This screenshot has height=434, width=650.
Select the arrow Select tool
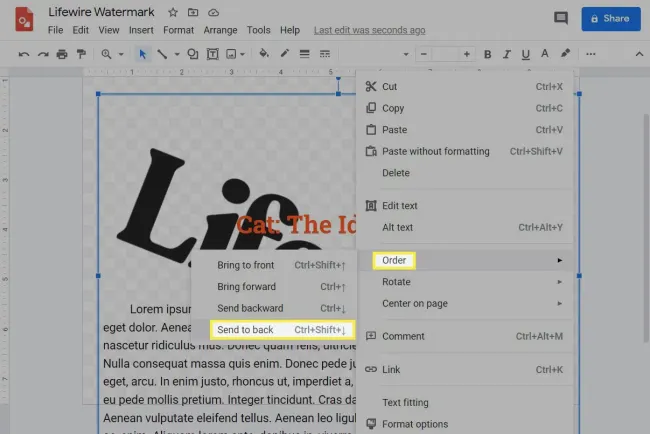pos(143,54)
